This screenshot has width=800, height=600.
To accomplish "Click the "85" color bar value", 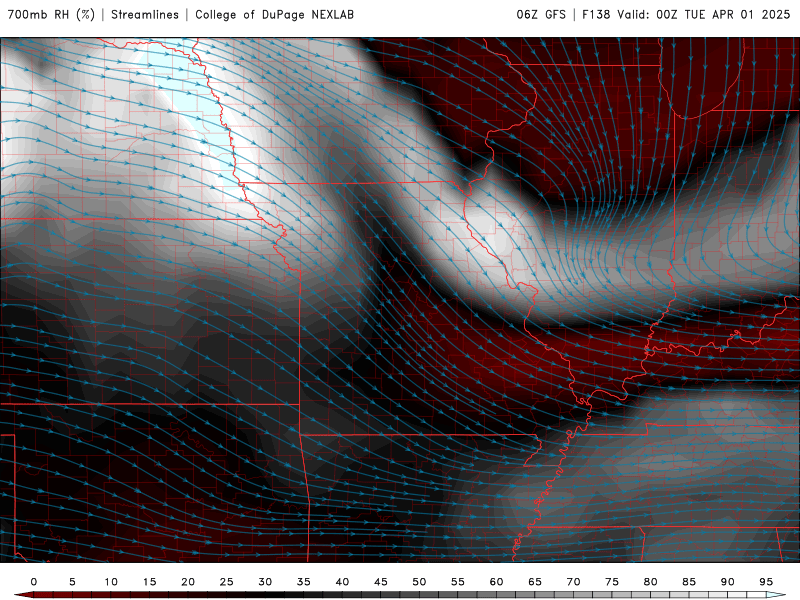I will 689,582.
